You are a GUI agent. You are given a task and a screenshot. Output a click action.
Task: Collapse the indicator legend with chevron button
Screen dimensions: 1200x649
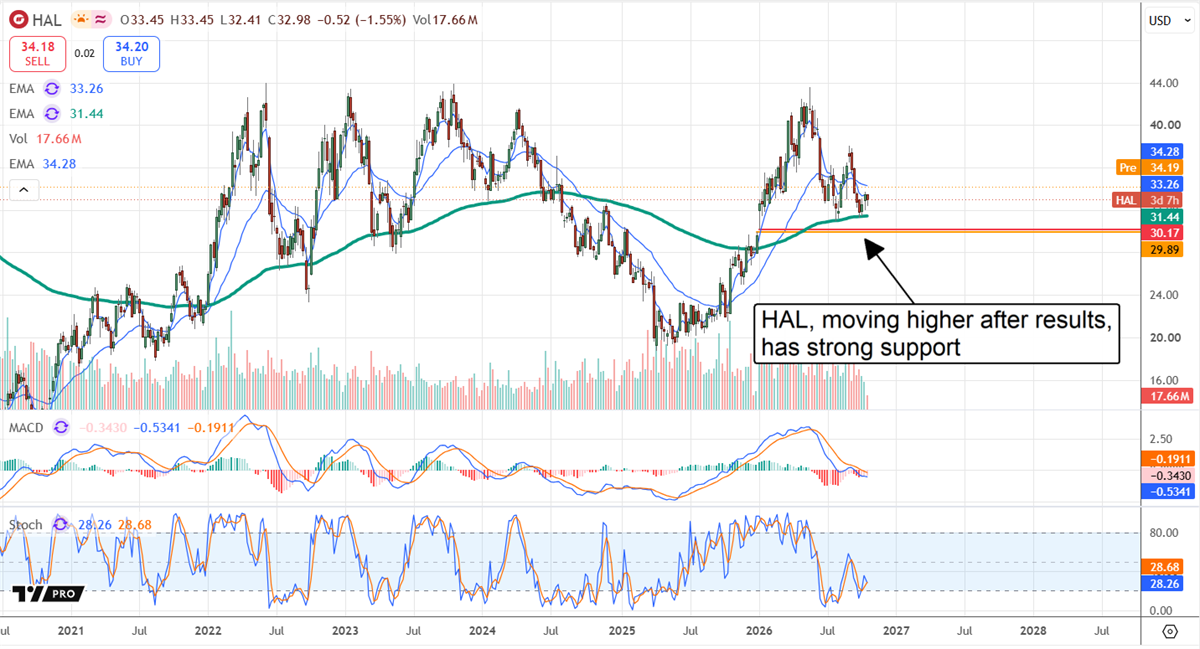[x=24, y=189]
